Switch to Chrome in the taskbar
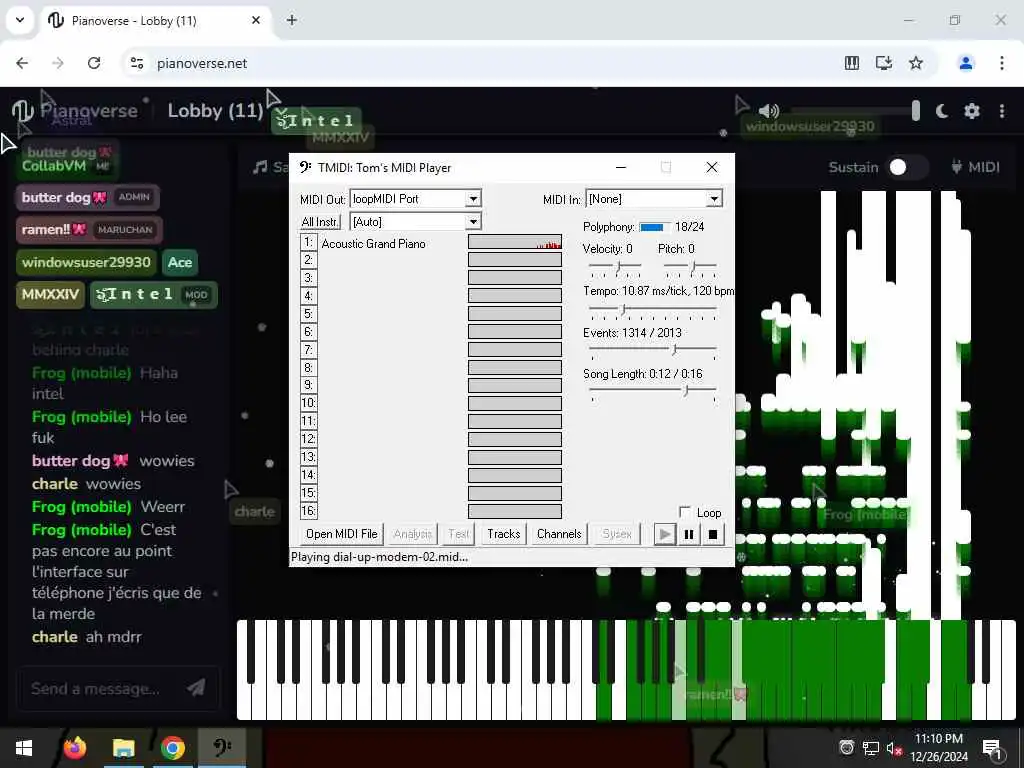Viewport: 1024px width, 768px height. (x=172, y=747)
